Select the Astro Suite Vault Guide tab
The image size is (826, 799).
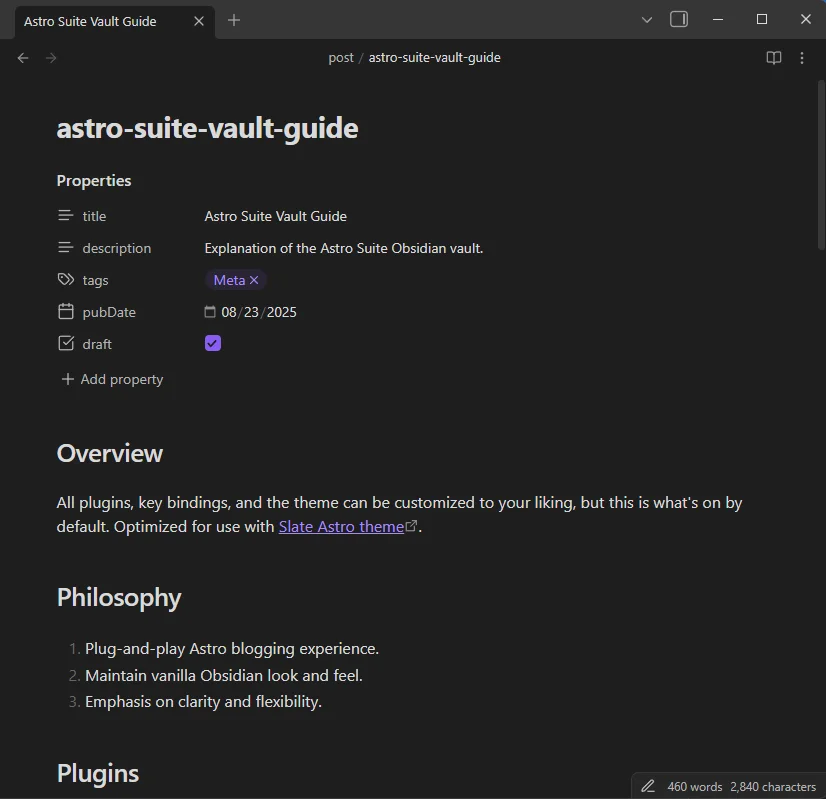coord(95,21)
